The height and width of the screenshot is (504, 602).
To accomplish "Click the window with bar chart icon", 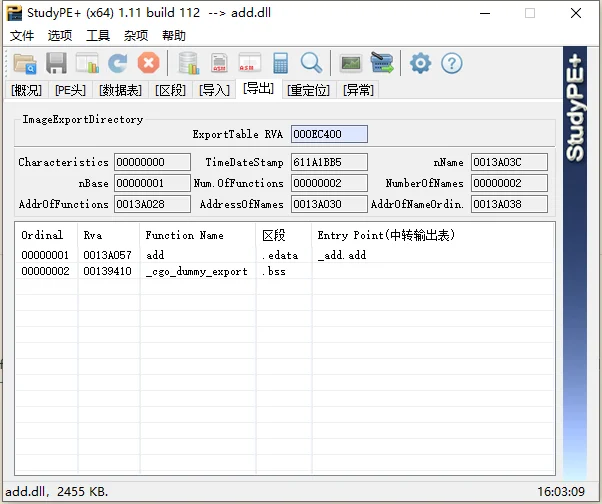I will coord(87,63).
